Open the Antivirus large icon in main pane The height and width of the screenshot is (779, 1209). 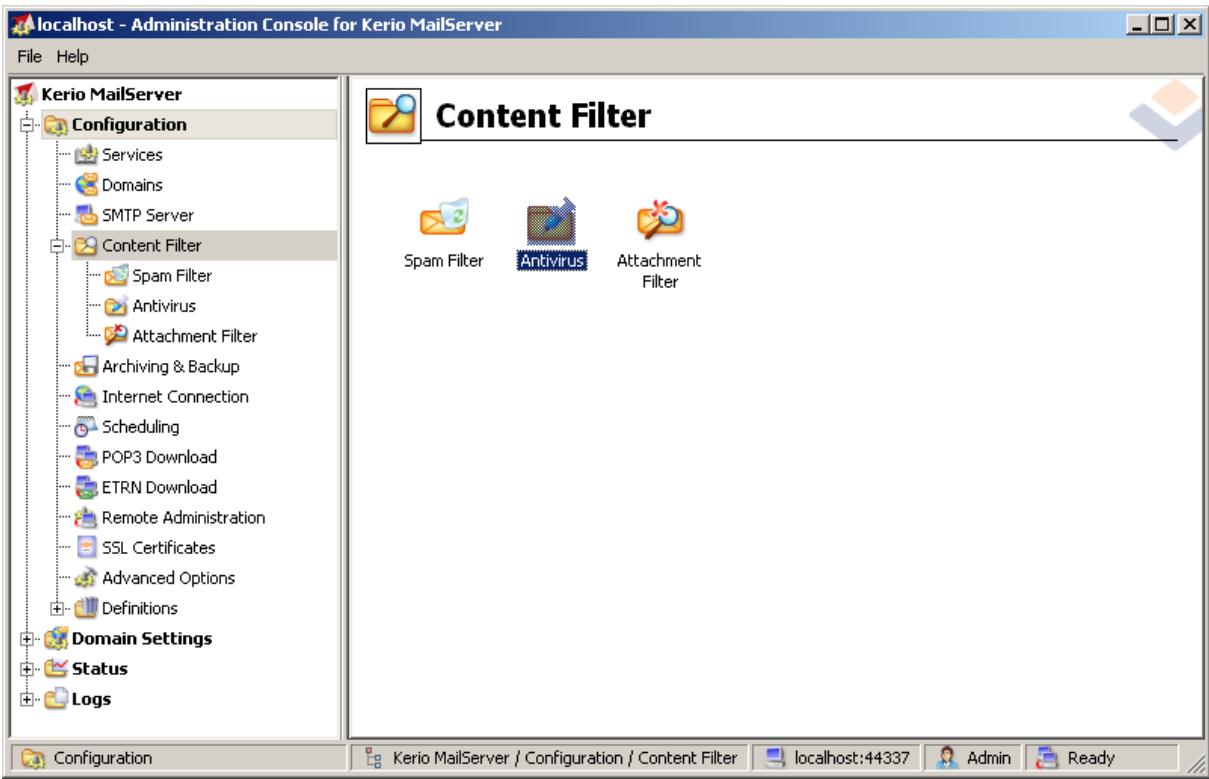coord(551,221)
